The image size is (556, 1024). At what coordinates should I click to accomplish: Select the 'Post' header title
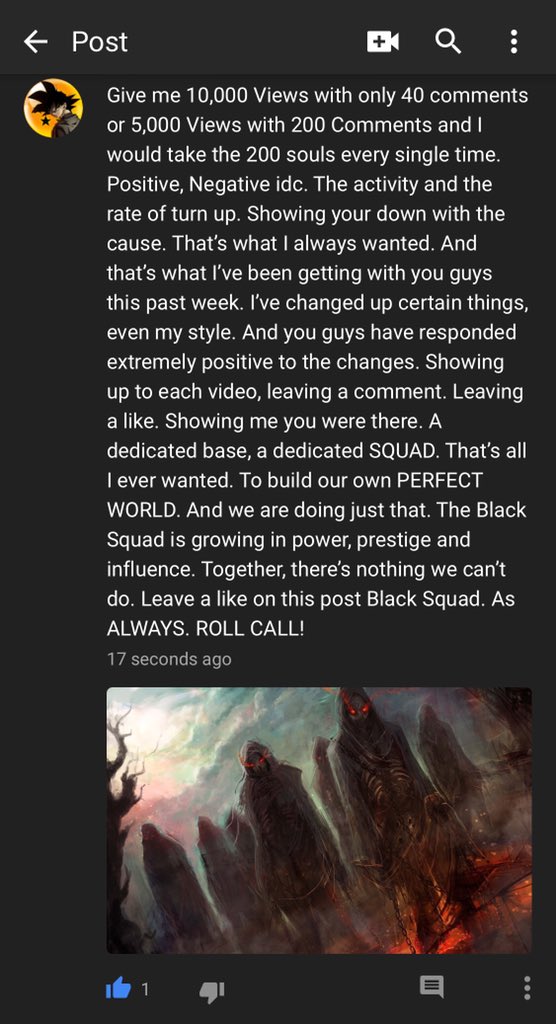99,42
